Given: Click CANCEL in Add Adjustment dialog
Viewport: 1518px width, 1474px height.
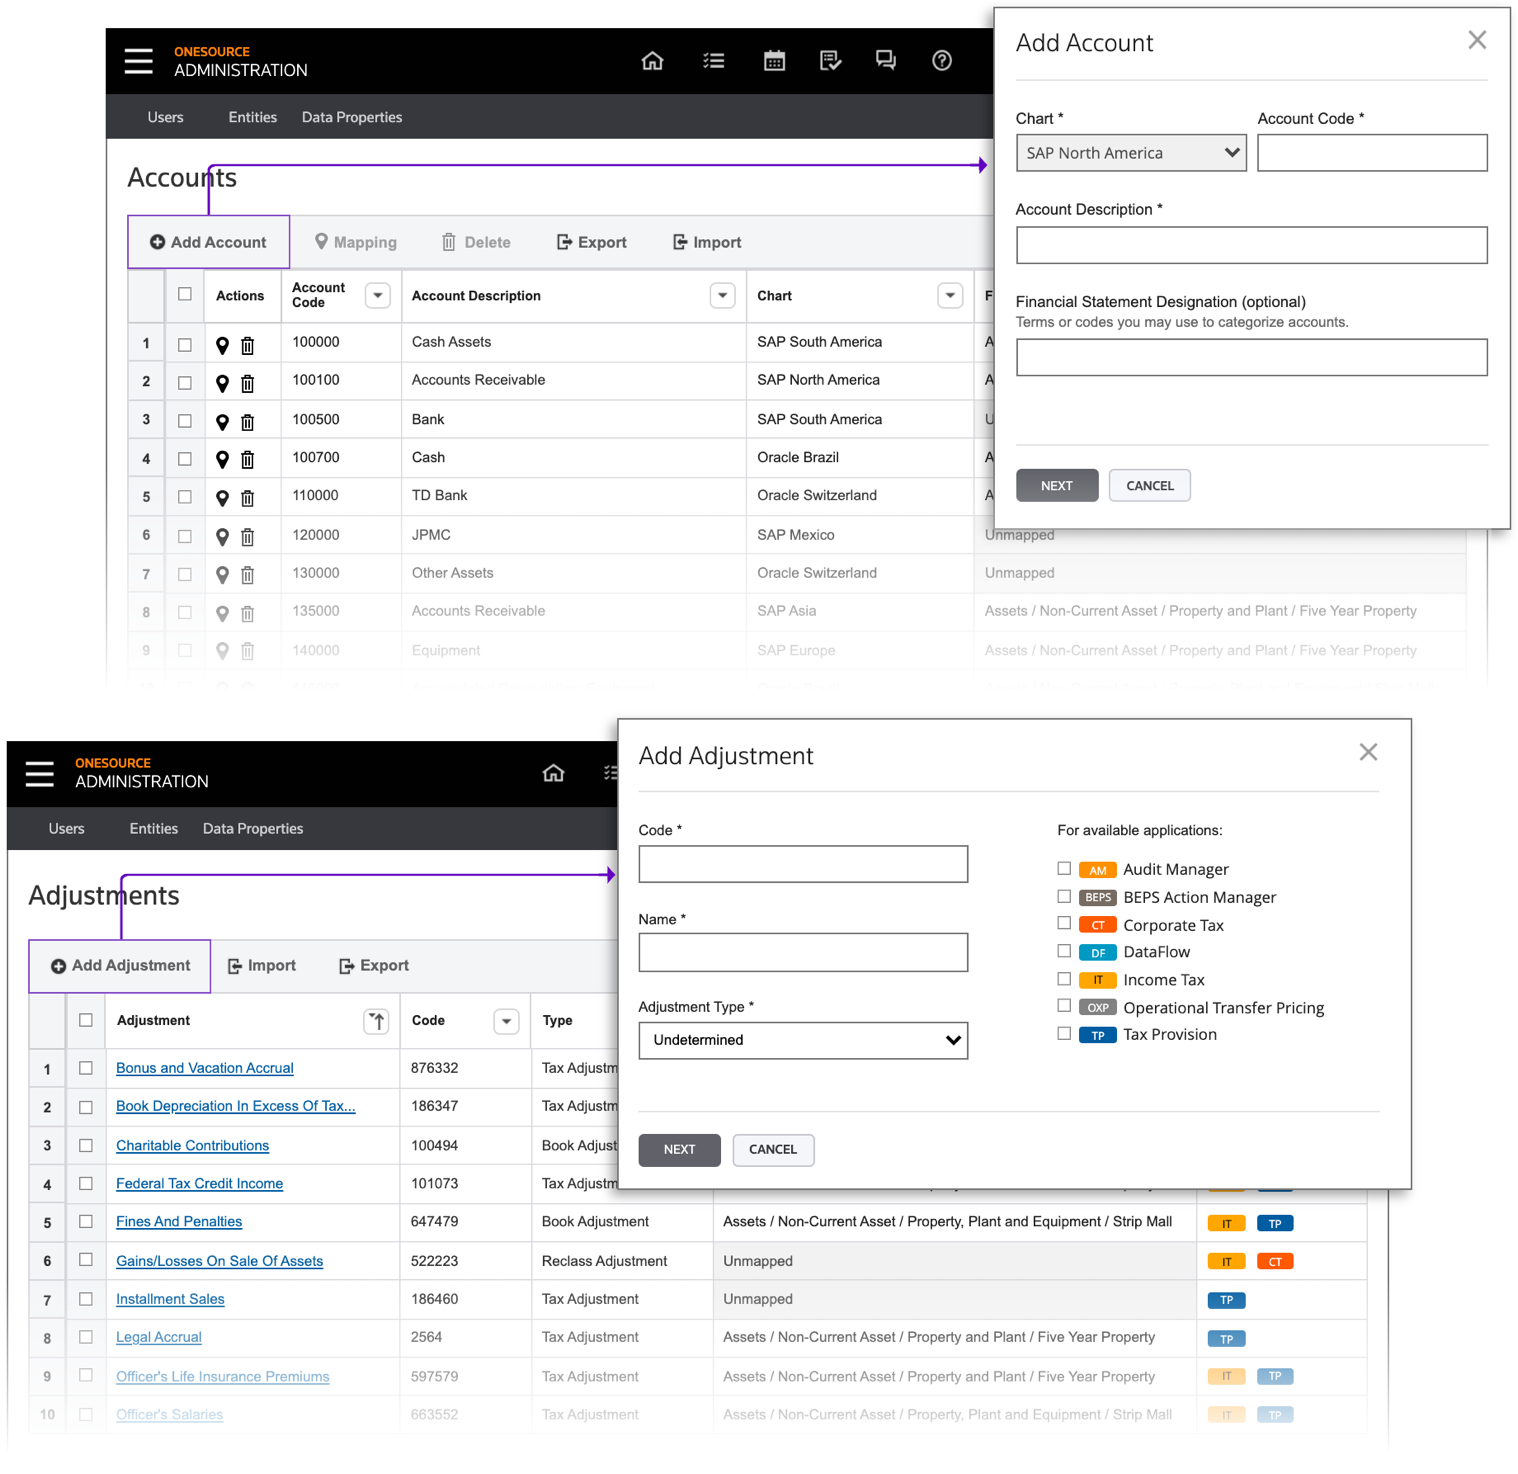Looking at the screenshot, I should pos(773,1150).
